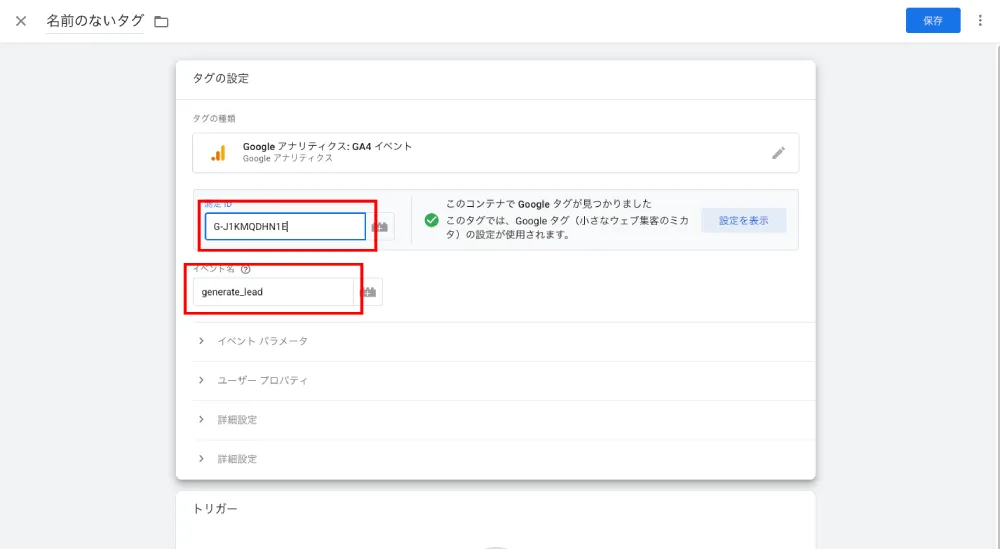Open the three-dot more options menu

(x=980, y=20)
